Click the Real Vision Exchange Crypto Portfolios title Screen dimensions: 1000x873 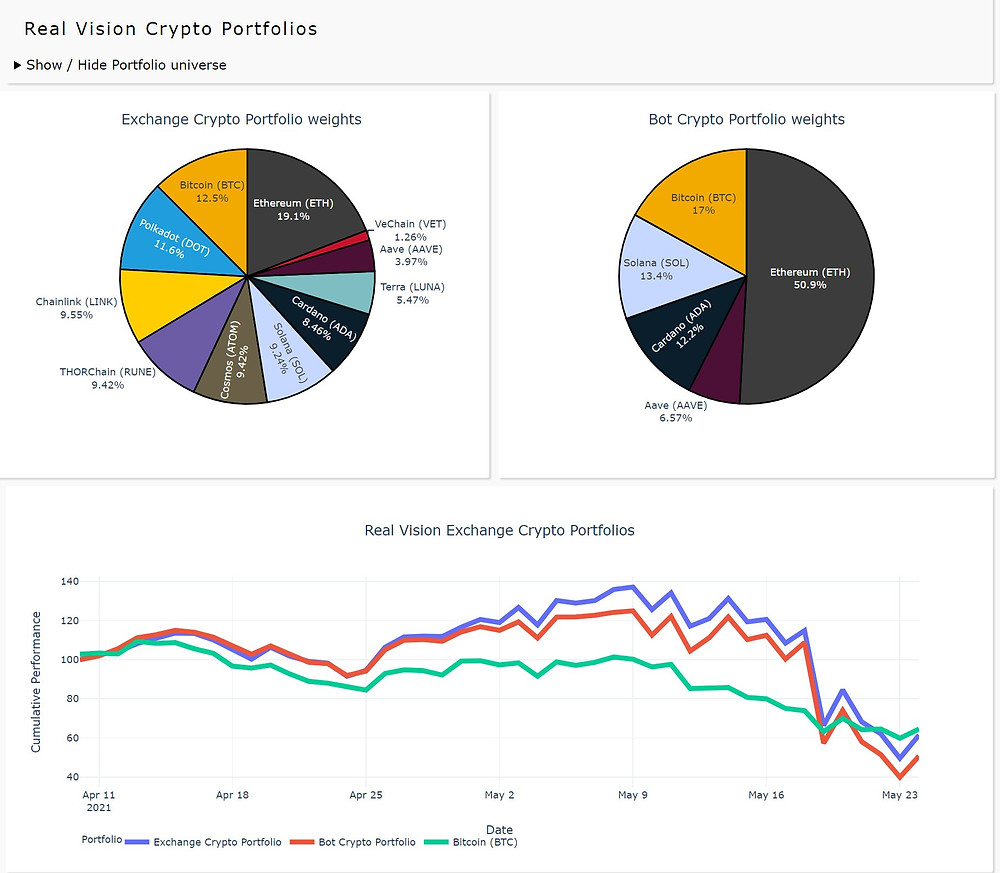click(499, 531)
